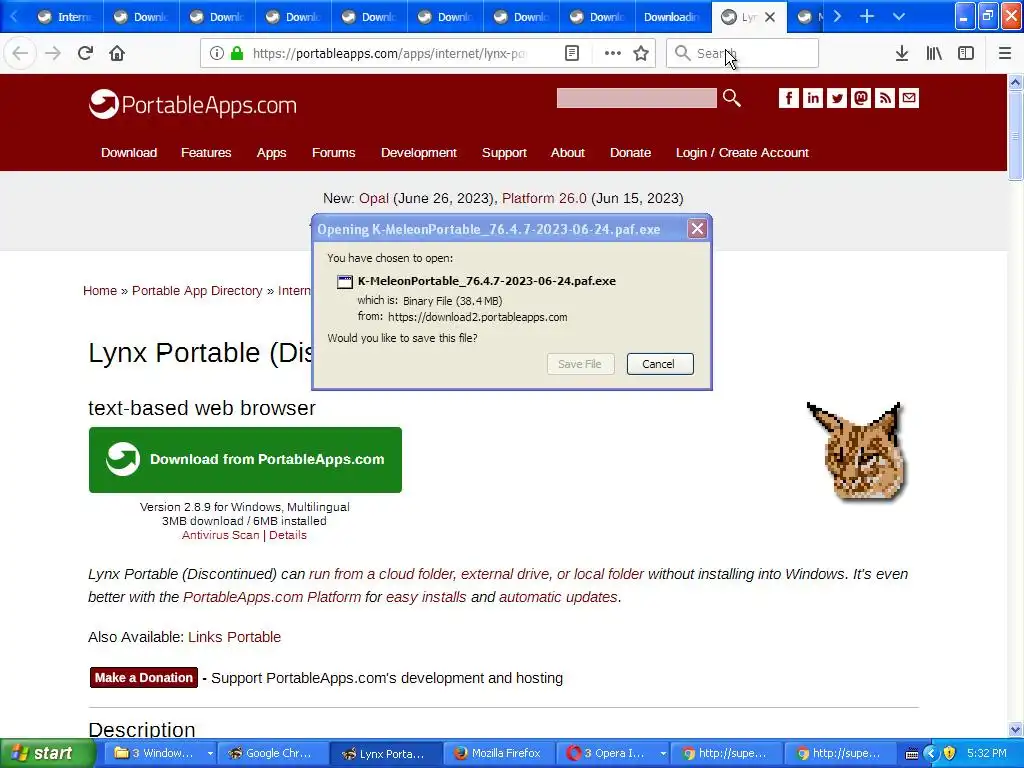Viewport: 1024px width, 768px height.
Task: Click the site search magnifier icon
Action: (x=732, y=98)
